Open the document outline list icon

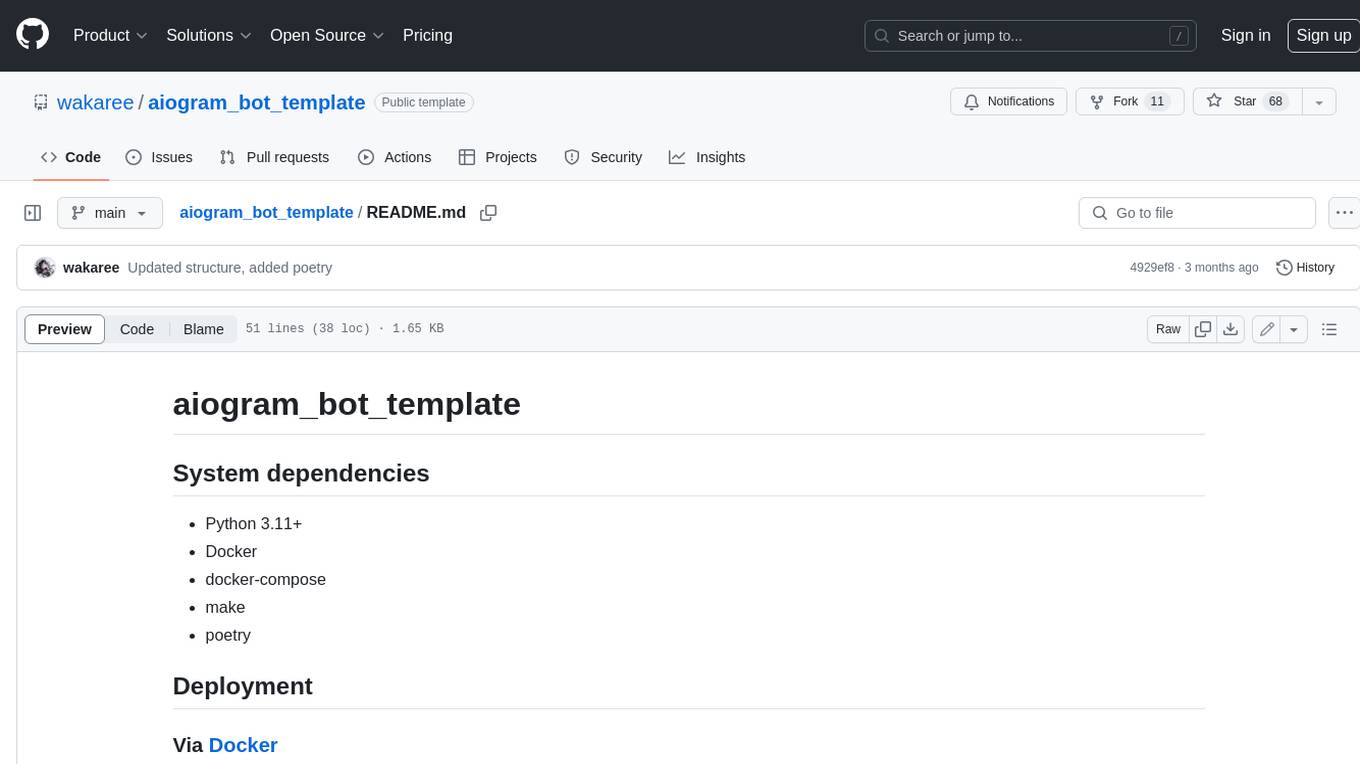(1329, 329)
